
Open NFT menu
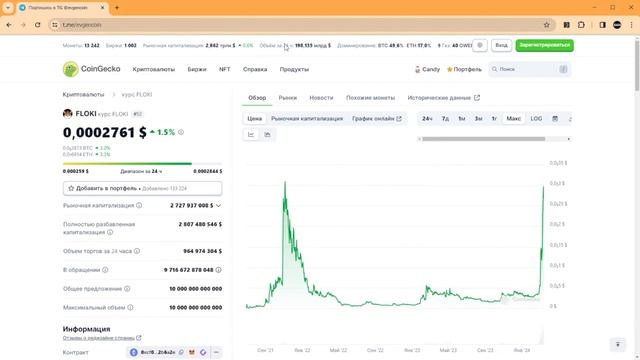click(x=224, y=69)
